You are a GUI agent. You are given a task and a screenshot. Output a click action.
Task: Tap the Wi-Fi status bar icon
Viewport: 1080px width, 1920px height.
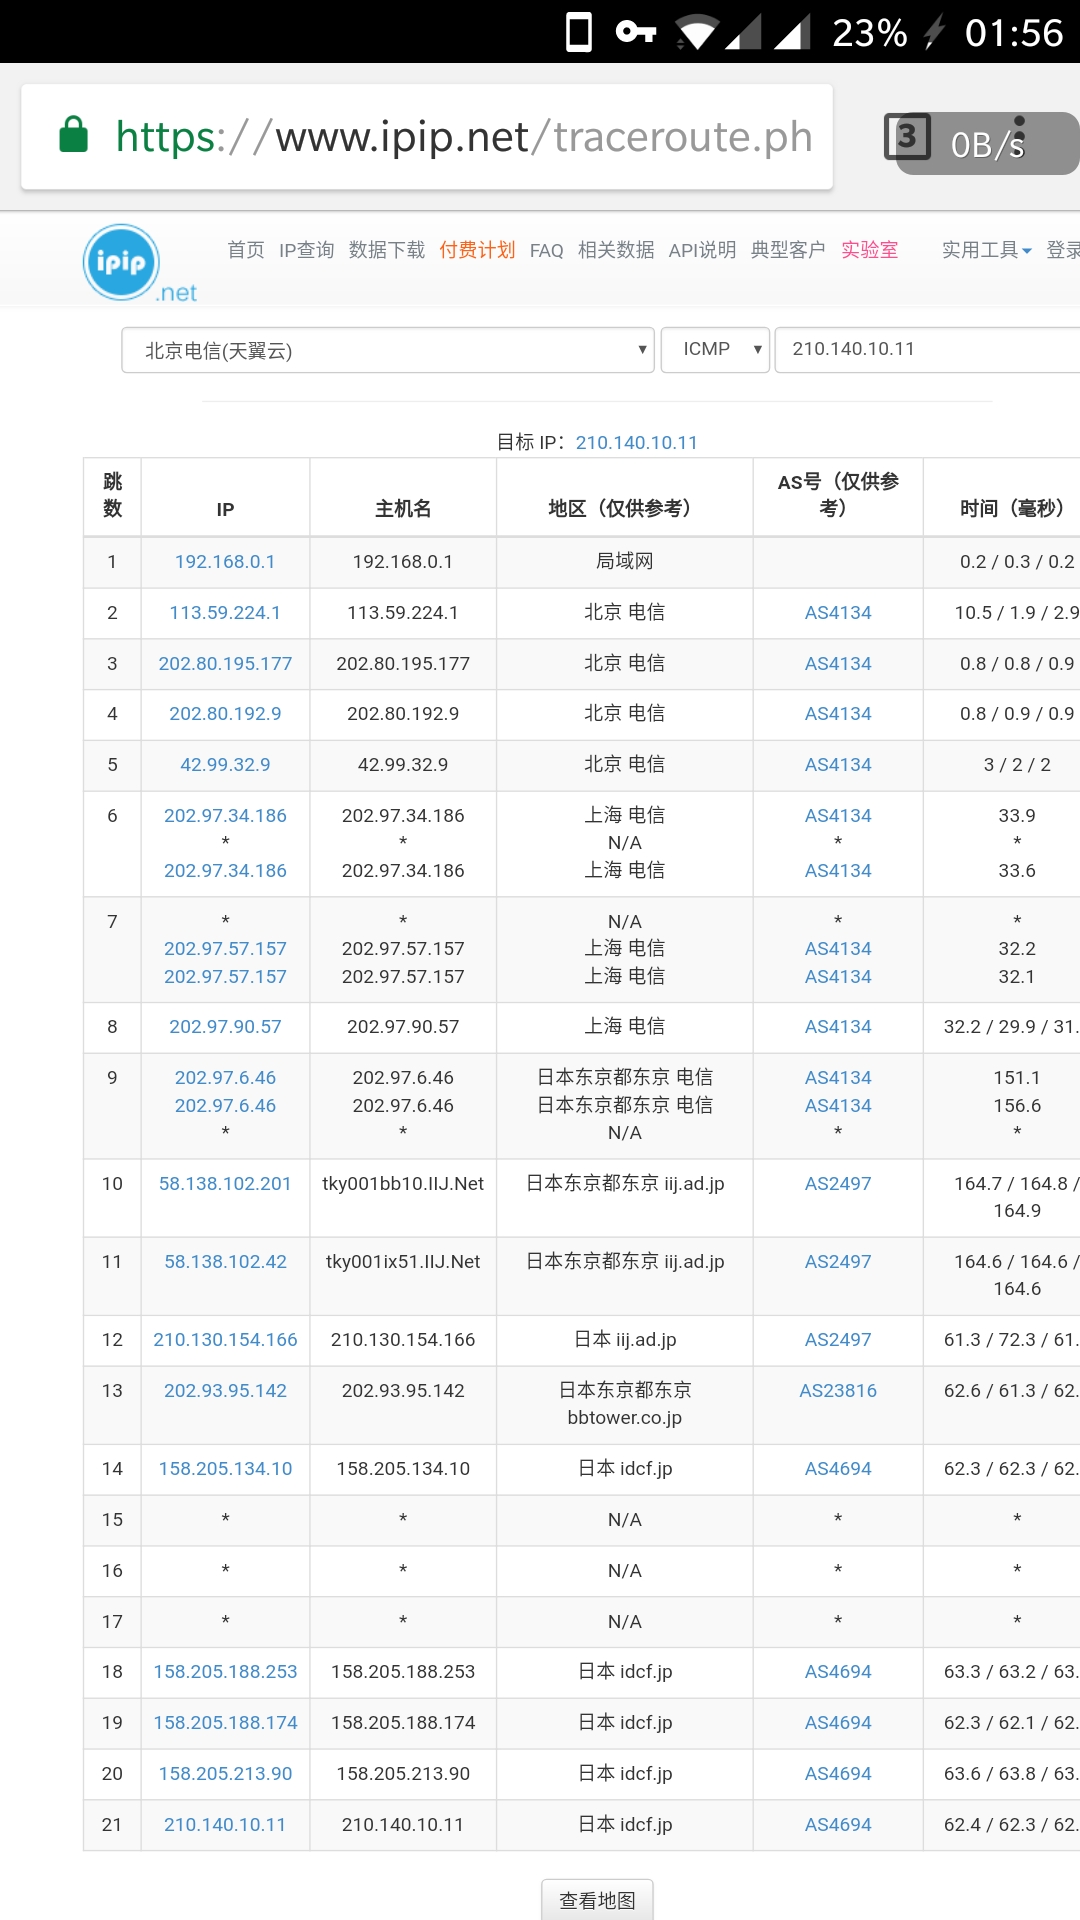point(695,32)
